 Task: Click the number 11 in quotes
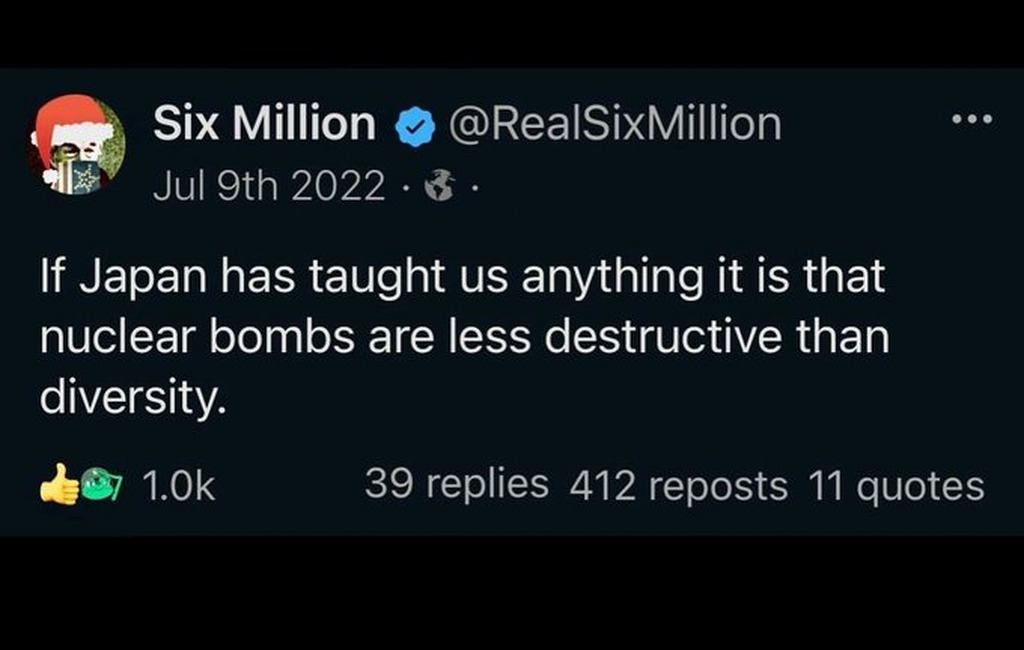point(824,486)
